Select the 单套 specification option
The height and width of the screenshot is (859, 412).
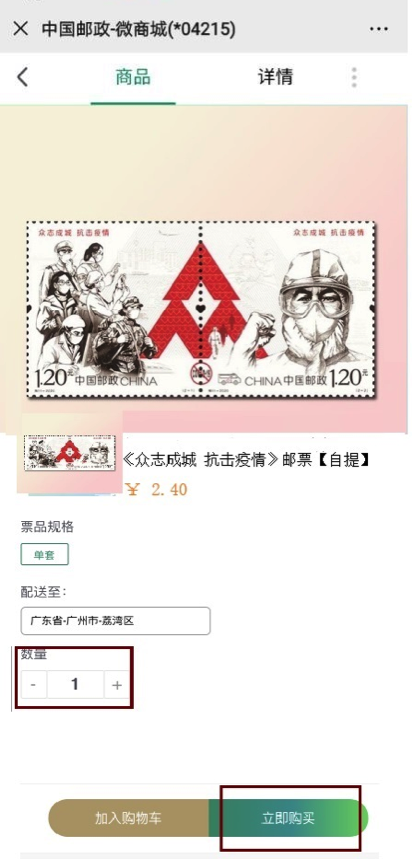(x=44, y=554)
